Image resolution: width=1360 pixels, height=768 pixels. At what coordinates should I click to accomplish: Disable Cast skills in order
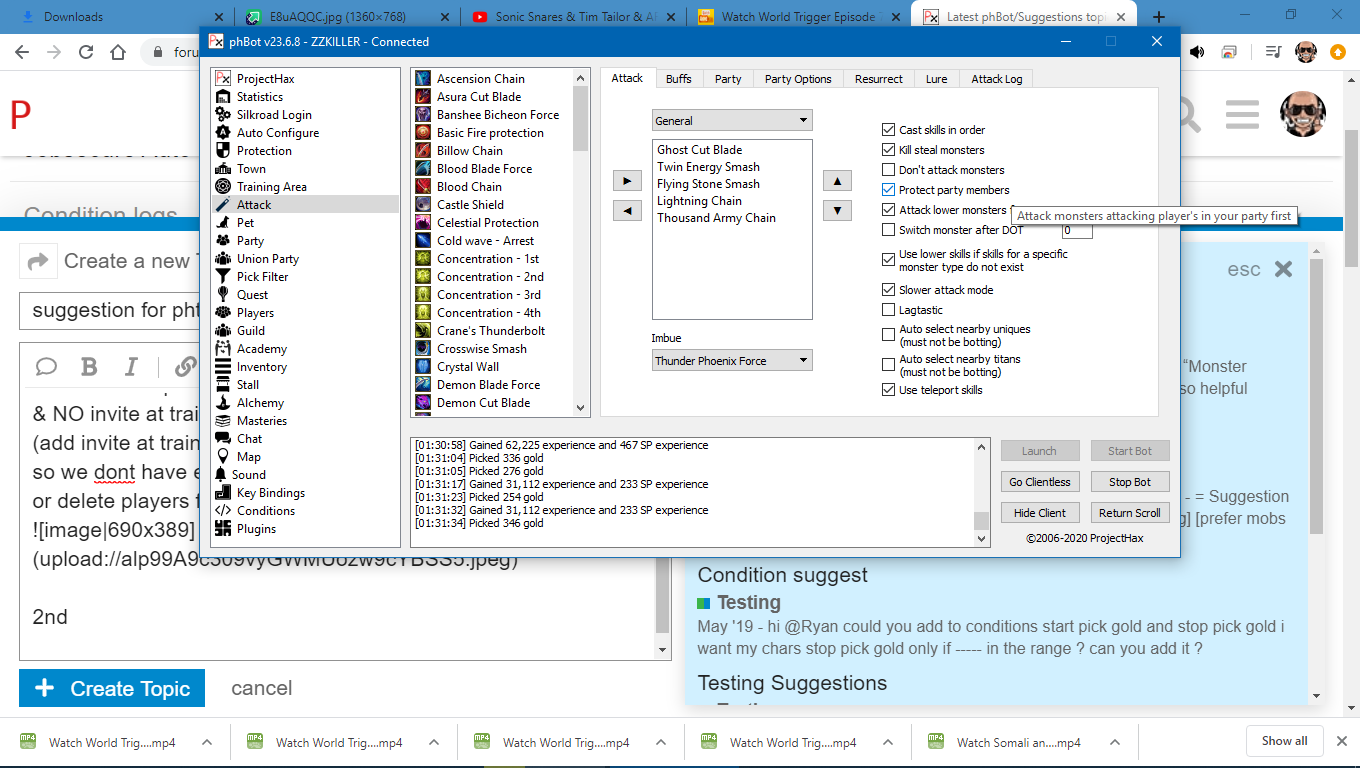coord(888,130)
